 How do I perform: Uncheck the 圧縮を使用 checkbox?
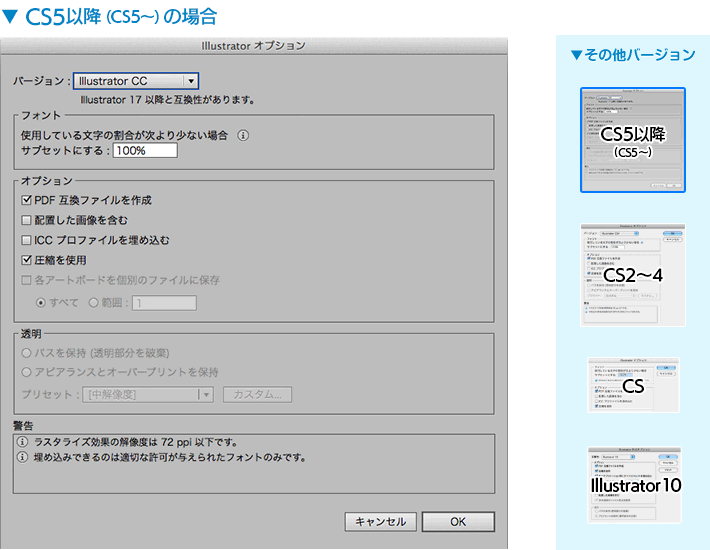27,260
